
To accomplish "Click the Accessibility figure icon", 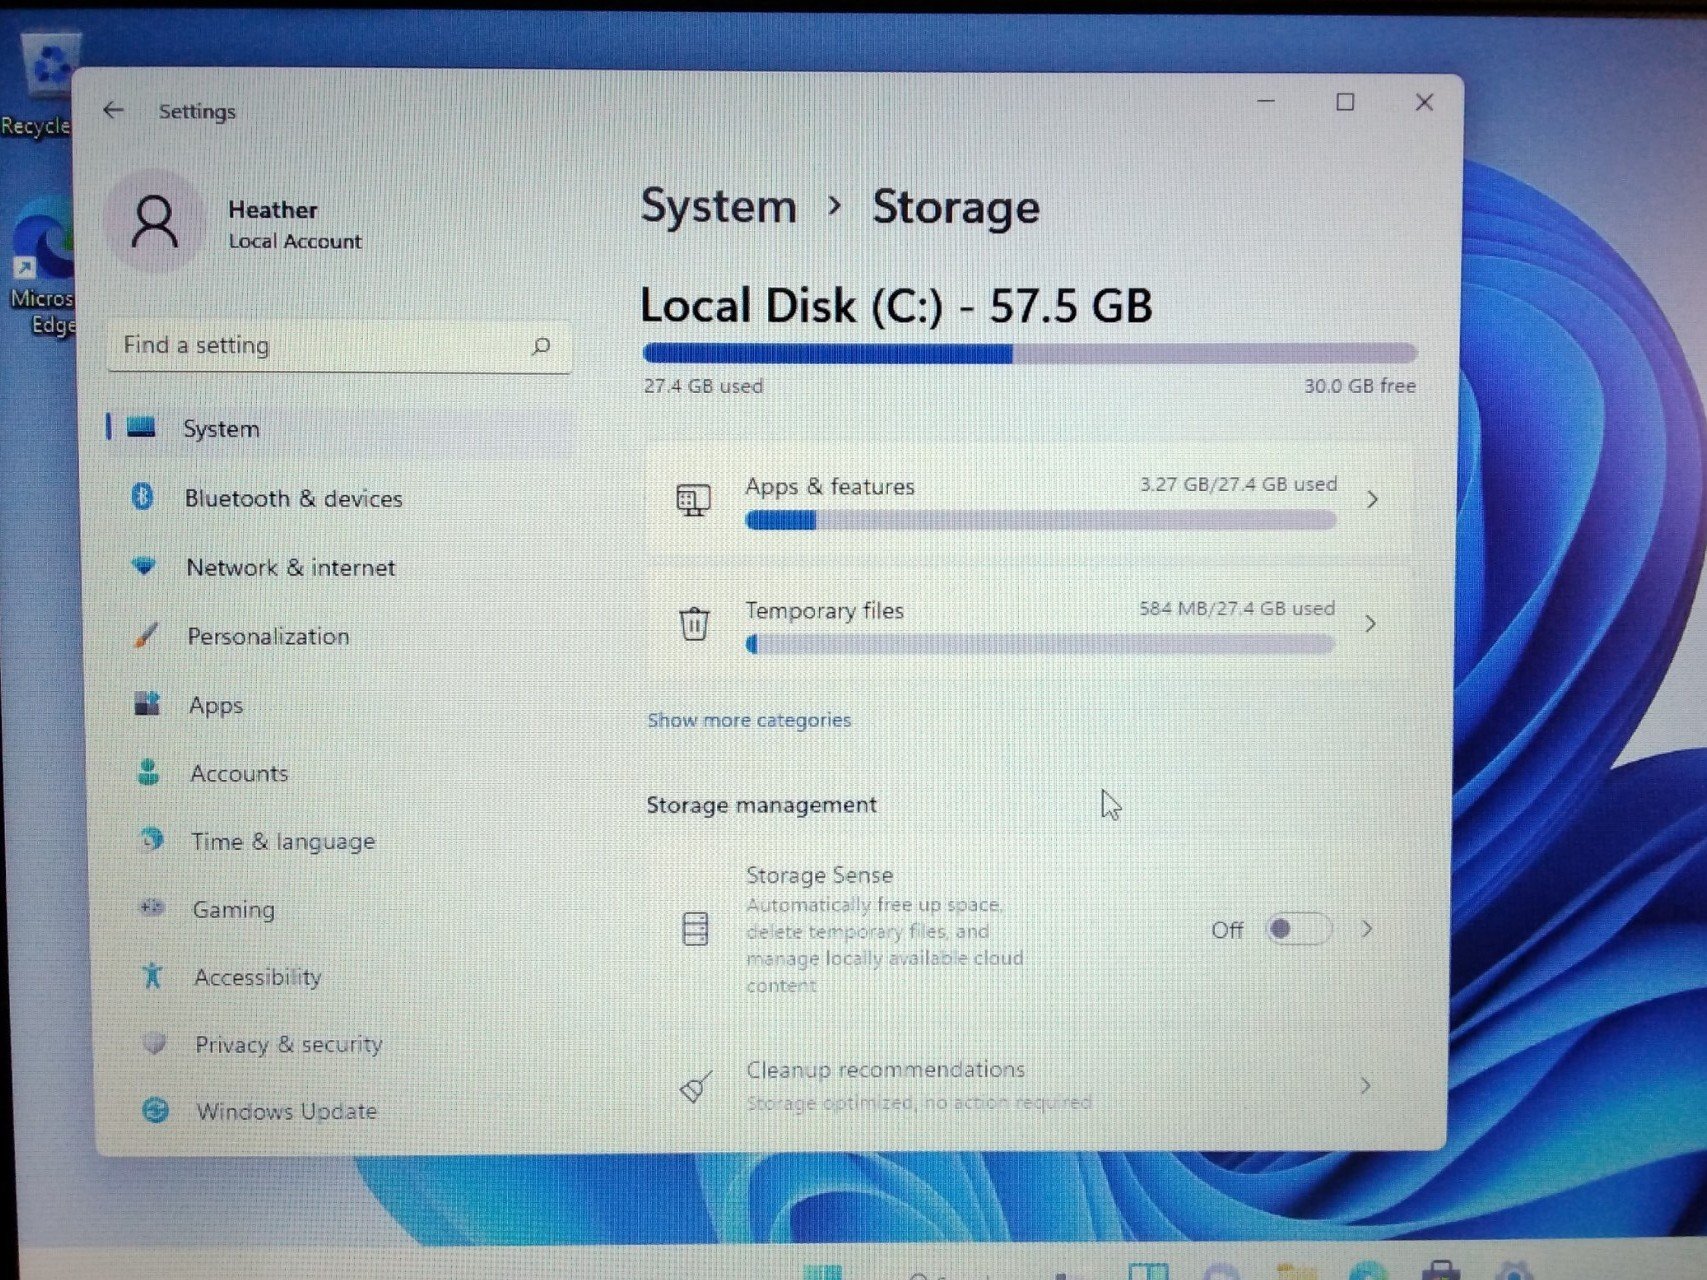I will point(153,975).
